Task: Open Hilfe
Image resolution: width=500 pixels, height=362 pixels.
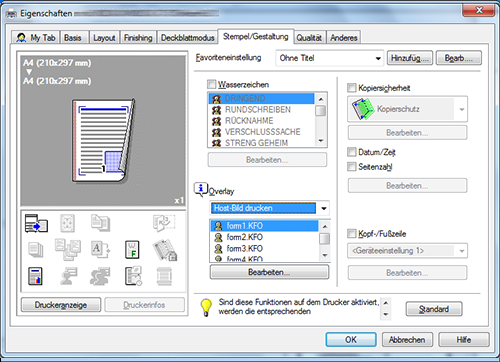Action: coord(464,340)
